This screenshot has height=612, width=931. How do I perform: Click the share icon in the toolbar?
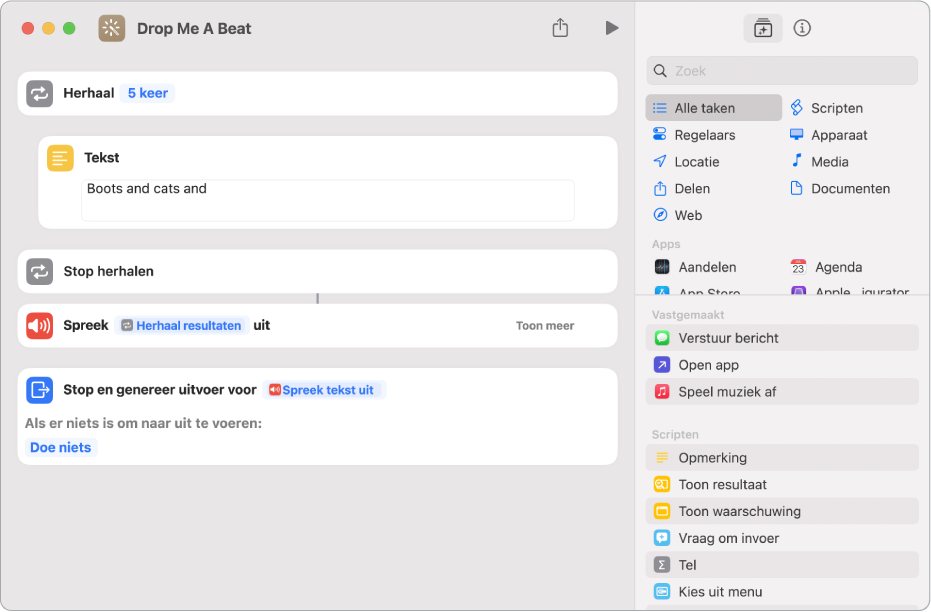point(560,28)
